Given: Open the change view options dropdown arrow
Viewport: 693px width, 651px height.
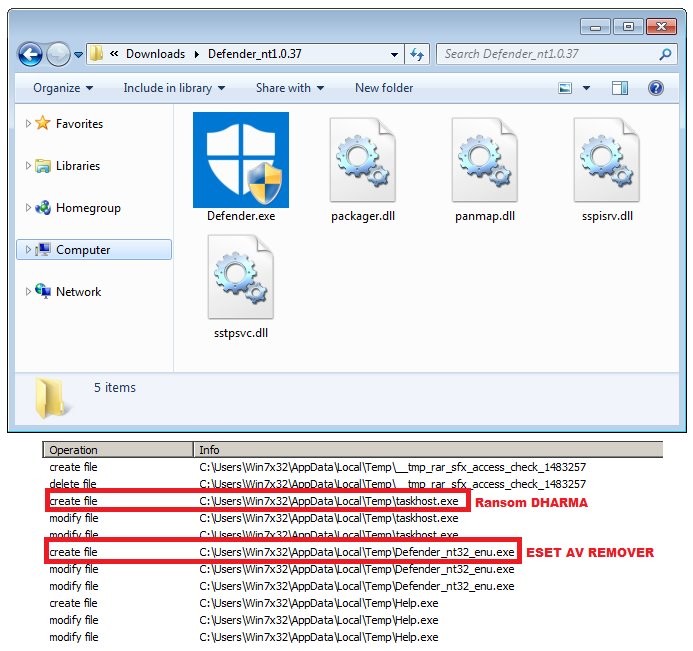Looking at the screenshot, I should coord(587,88).
